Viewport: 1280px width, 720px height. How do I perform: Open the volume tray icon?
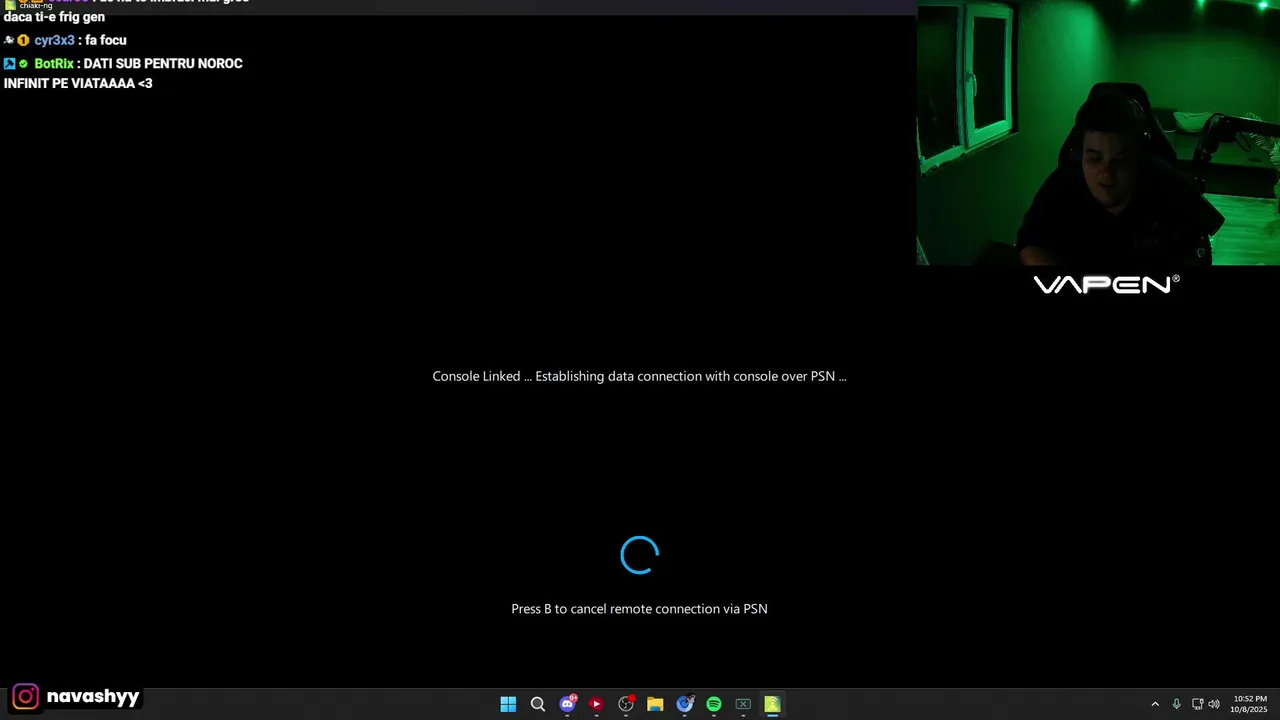(1214, 704)
